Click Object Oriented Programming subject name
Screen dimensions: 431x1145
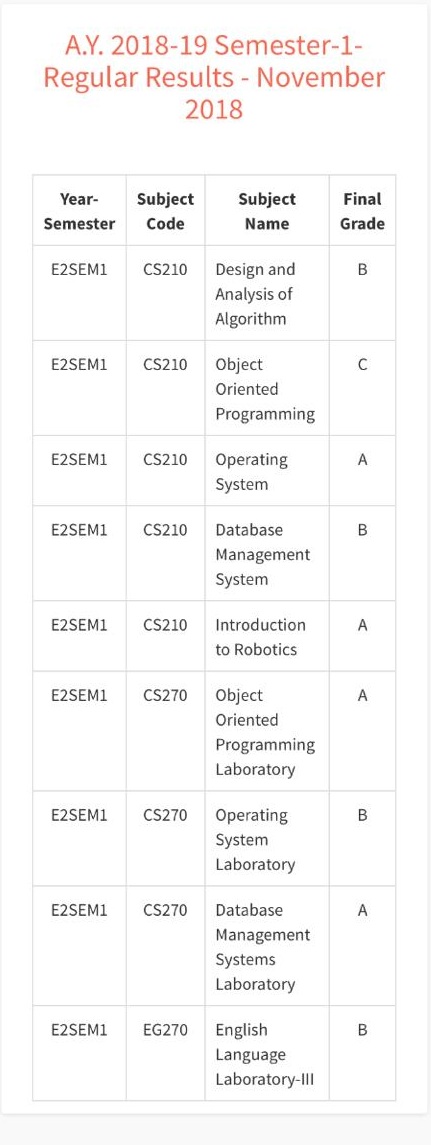pos(264,389)
